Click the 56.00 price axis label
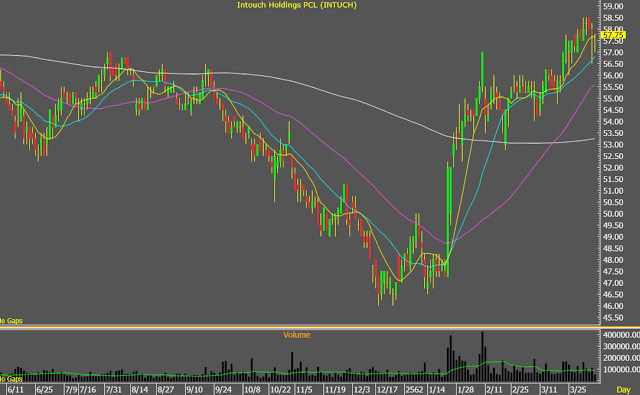640x395 pixels. tap(613, 75)
